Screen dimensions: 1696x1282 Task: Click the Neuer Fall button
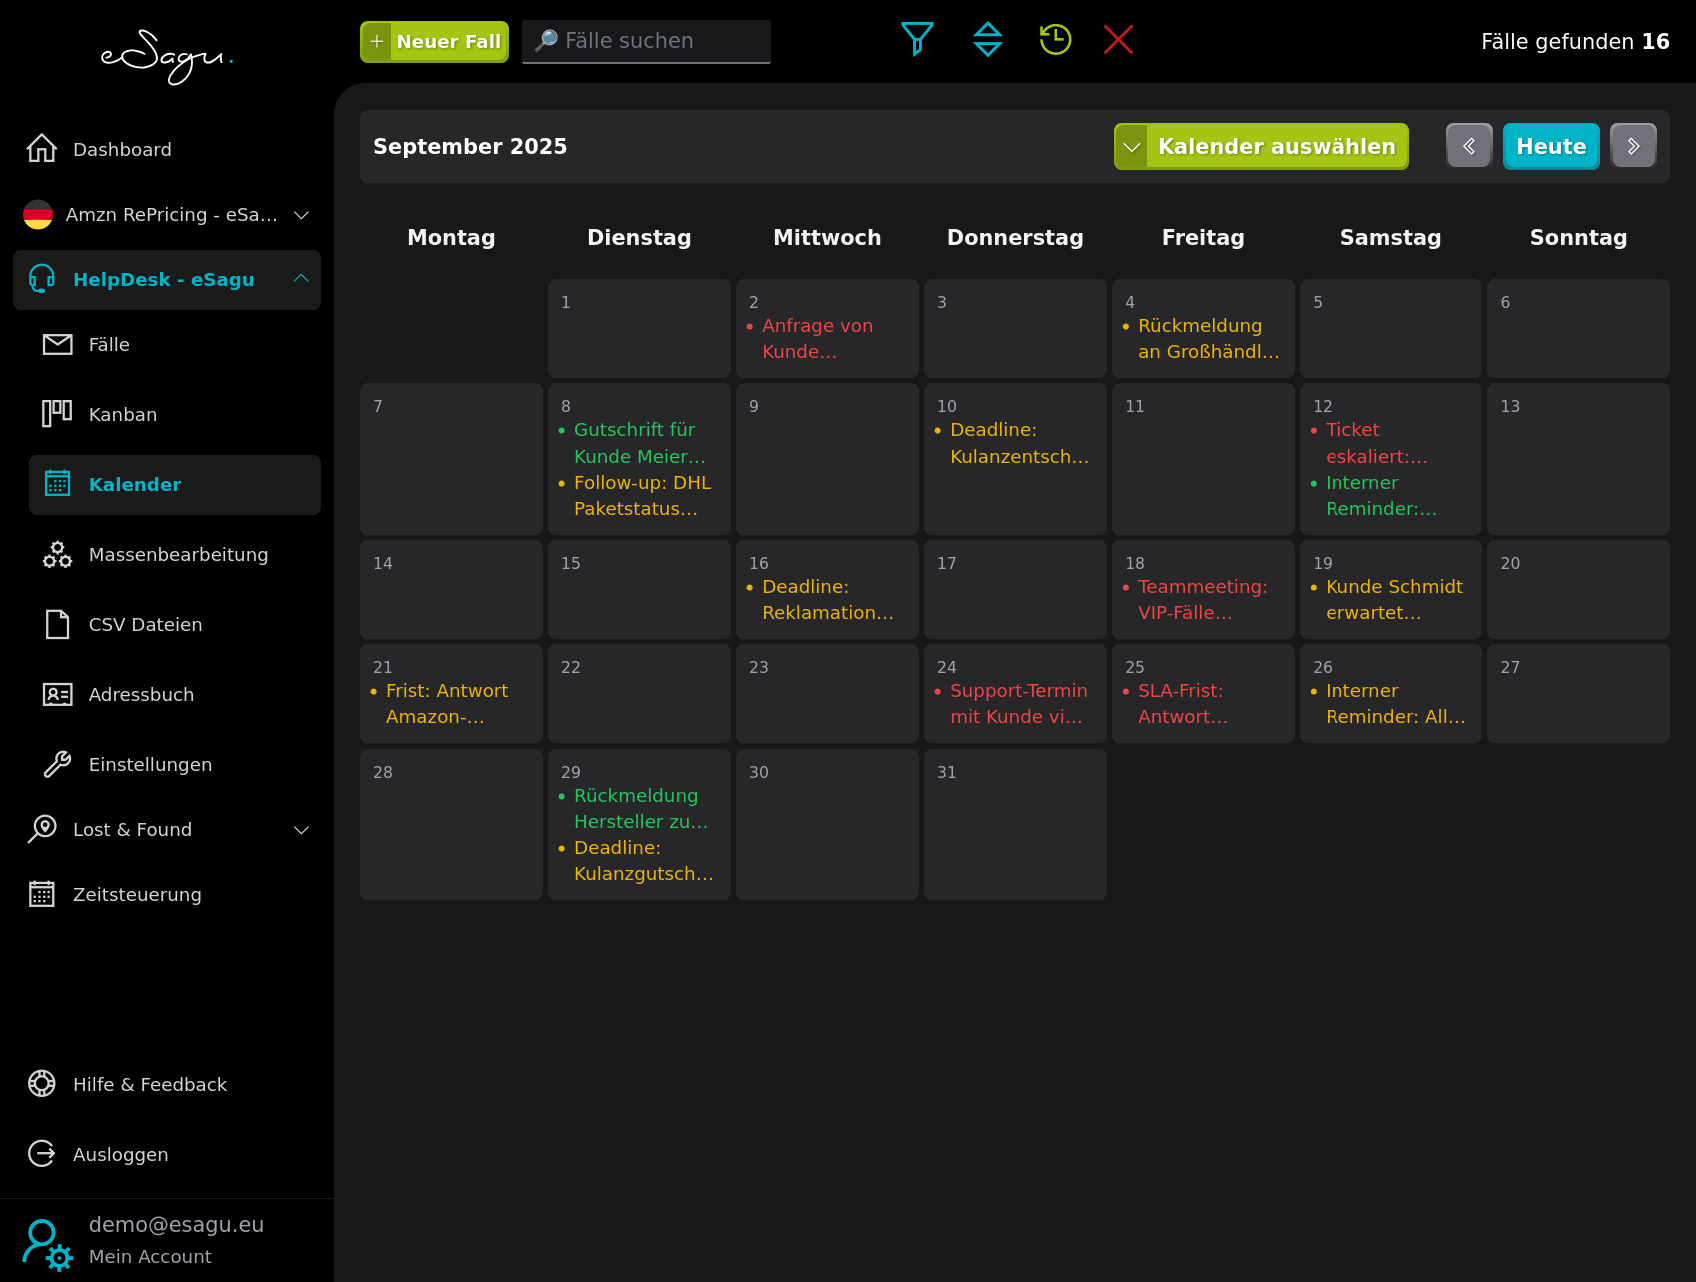pos(433,41)
